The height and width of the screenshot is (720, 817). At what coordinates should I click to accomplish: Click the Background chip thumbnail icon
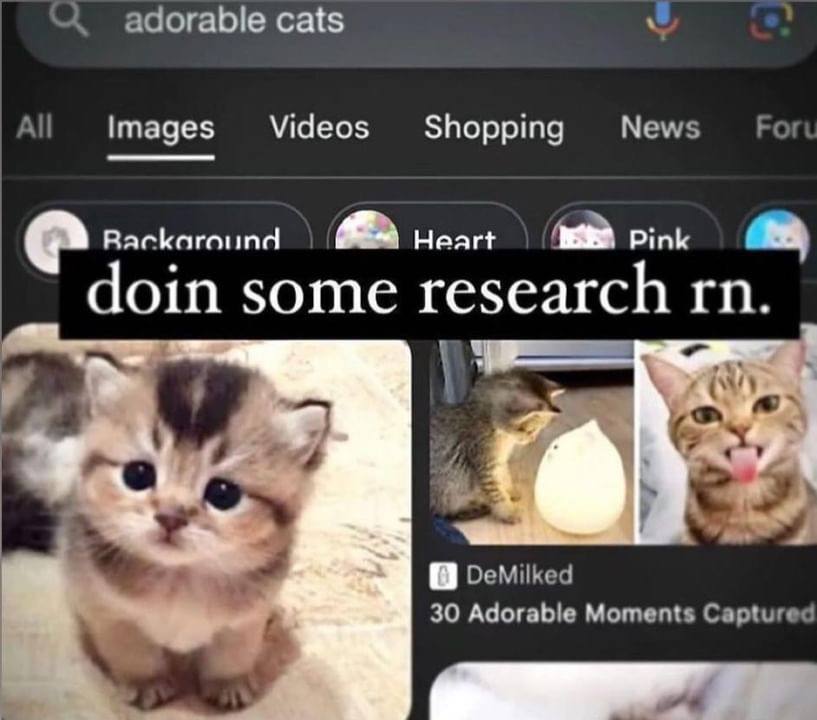click(x=56, y=239)
